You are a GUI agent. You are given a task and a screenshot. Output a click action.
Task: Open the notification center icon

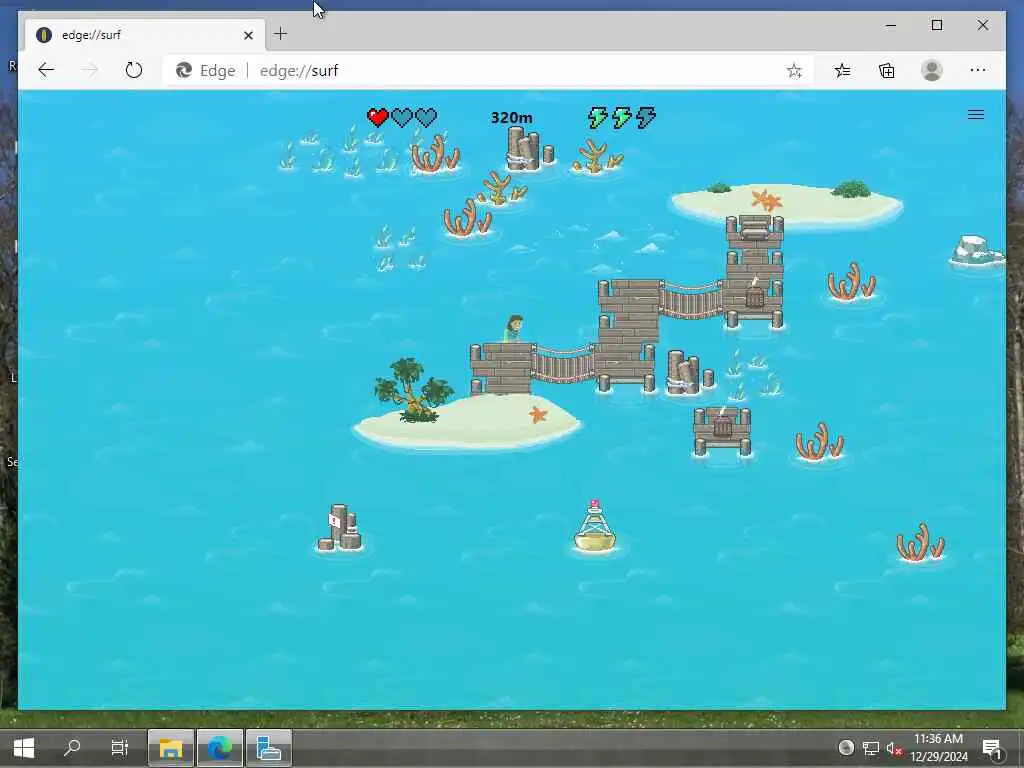click(993, 748)
